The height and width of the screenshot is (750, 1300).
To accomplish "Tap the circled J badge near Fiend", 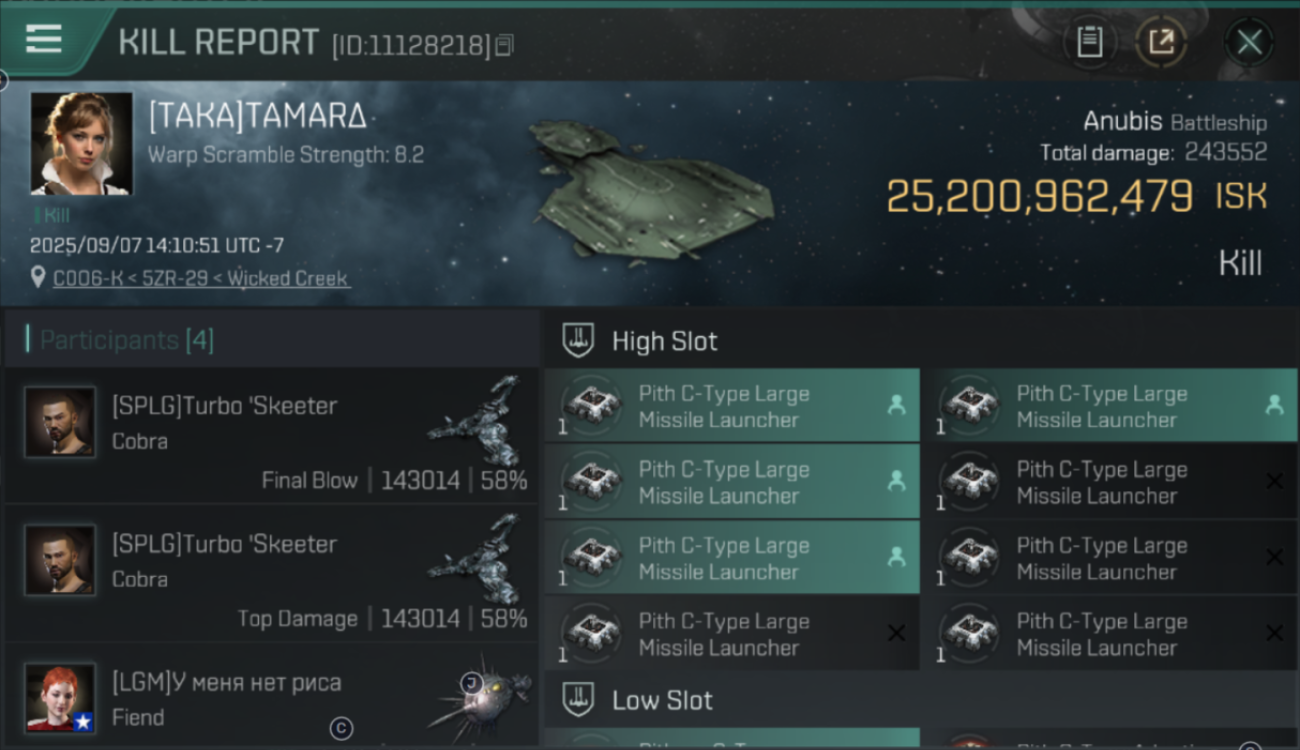I will 471,682.
